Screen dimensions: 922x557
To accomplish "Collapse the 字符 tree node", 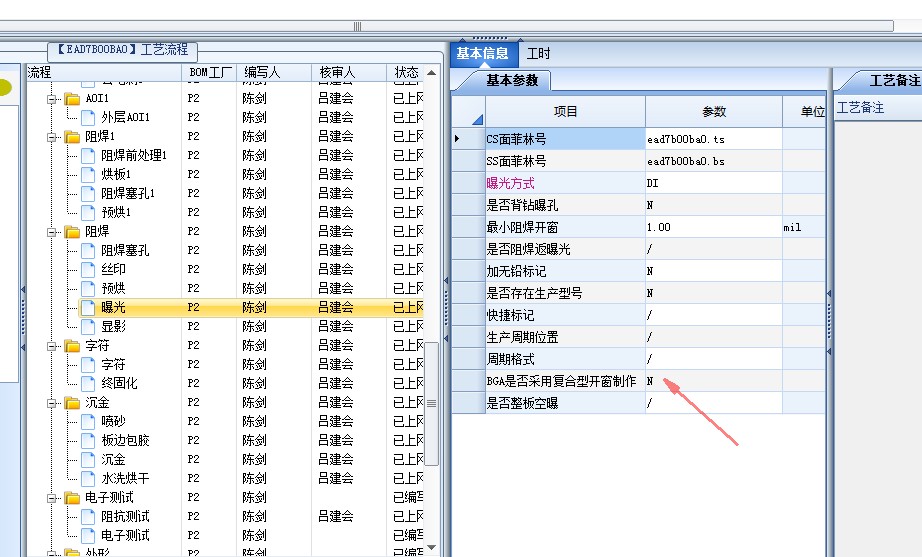I will 52,346.
